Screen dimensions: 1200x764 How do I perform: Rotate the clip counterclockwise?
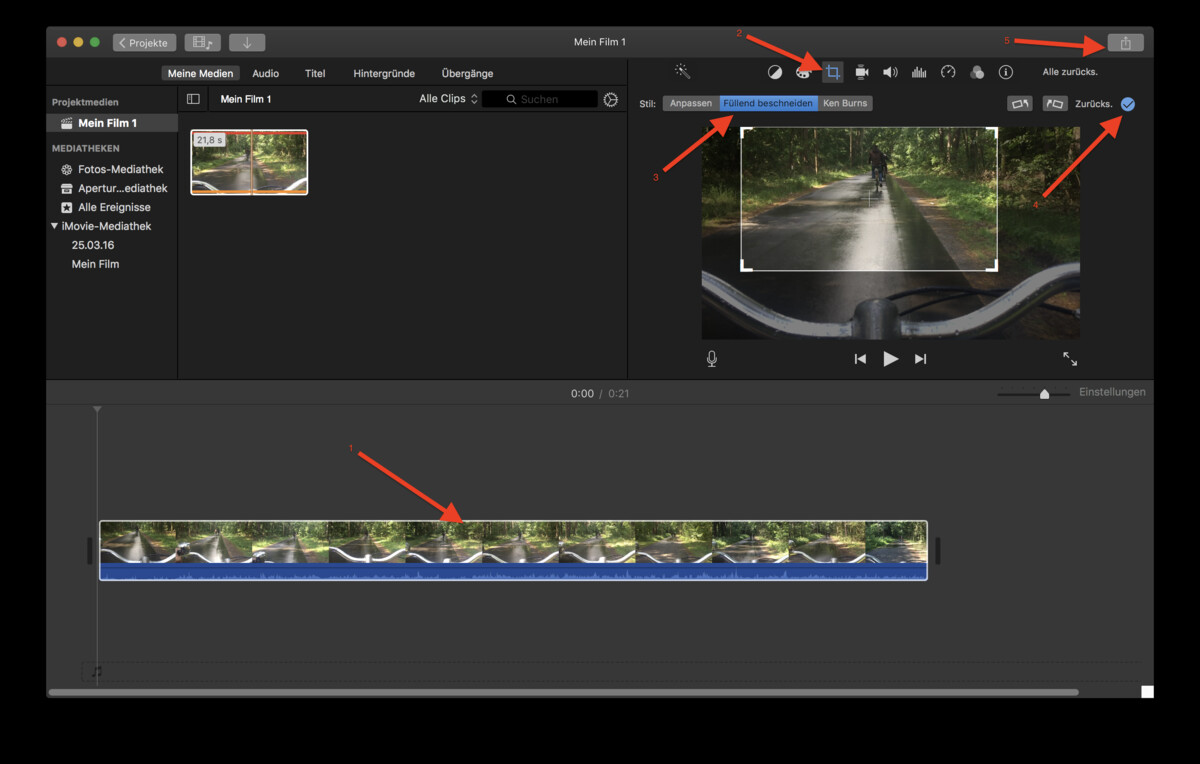(1053, 103)
